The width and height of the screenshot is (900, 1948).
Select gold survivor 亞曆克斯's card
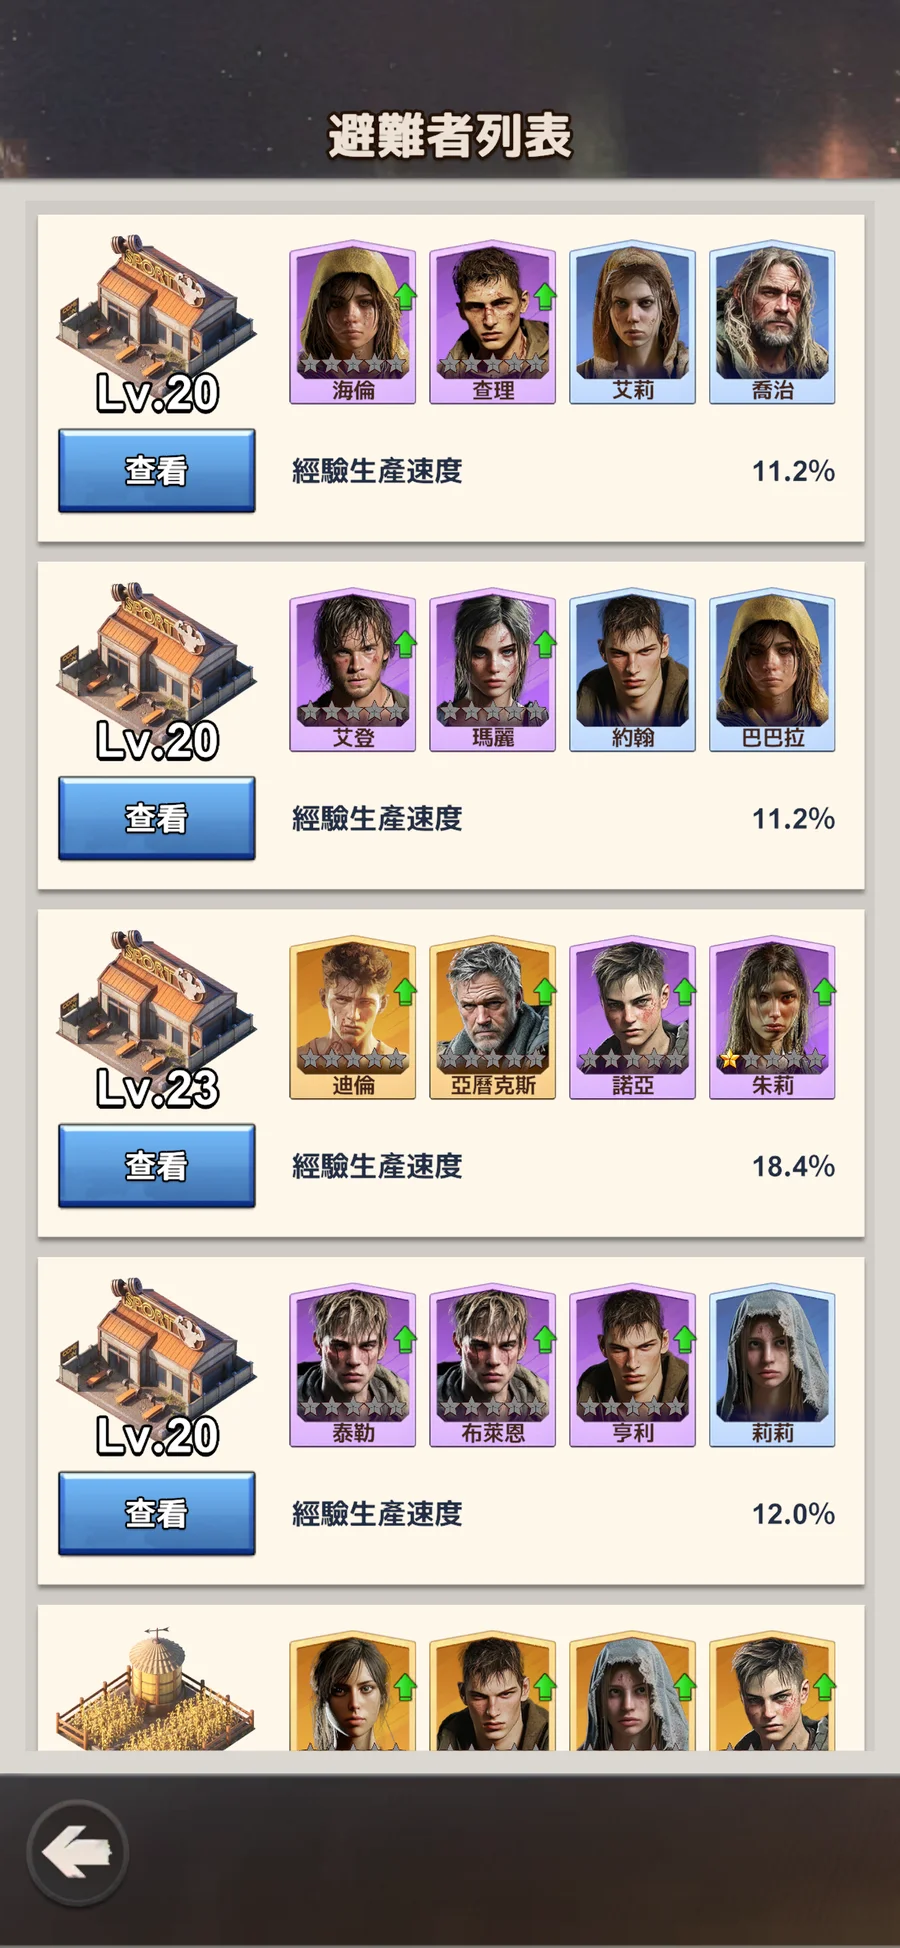493,1018
